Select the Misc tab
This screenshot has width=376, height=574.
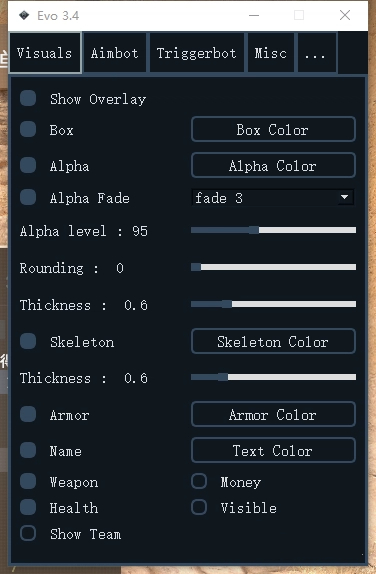pyautogui.click(x=271, y=53)
